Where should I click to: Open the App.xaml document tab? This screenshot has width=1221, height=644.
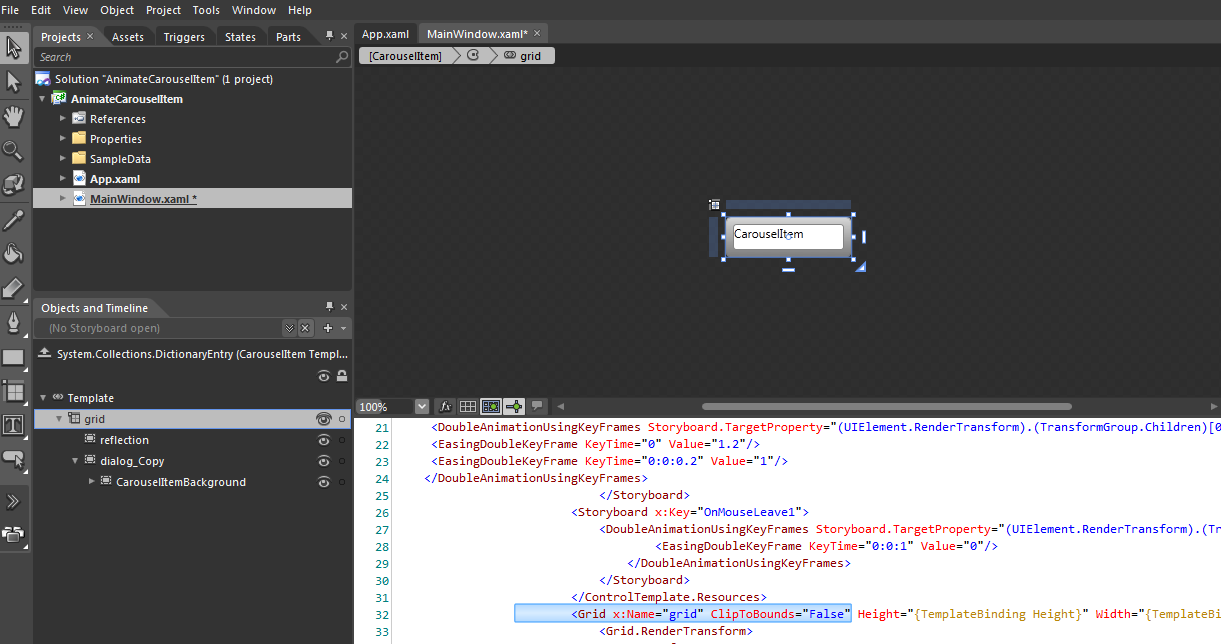point(385,34)
